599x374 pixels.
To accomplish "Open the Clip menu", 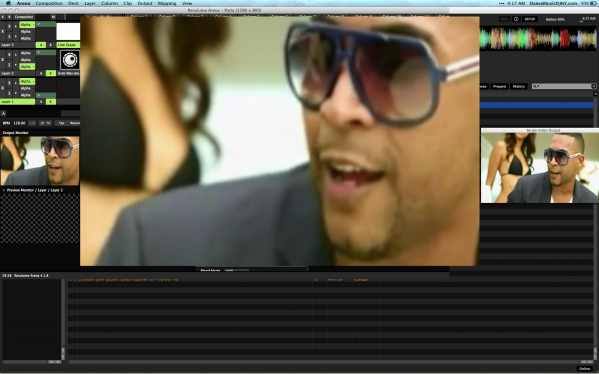I will coord(128,3).
